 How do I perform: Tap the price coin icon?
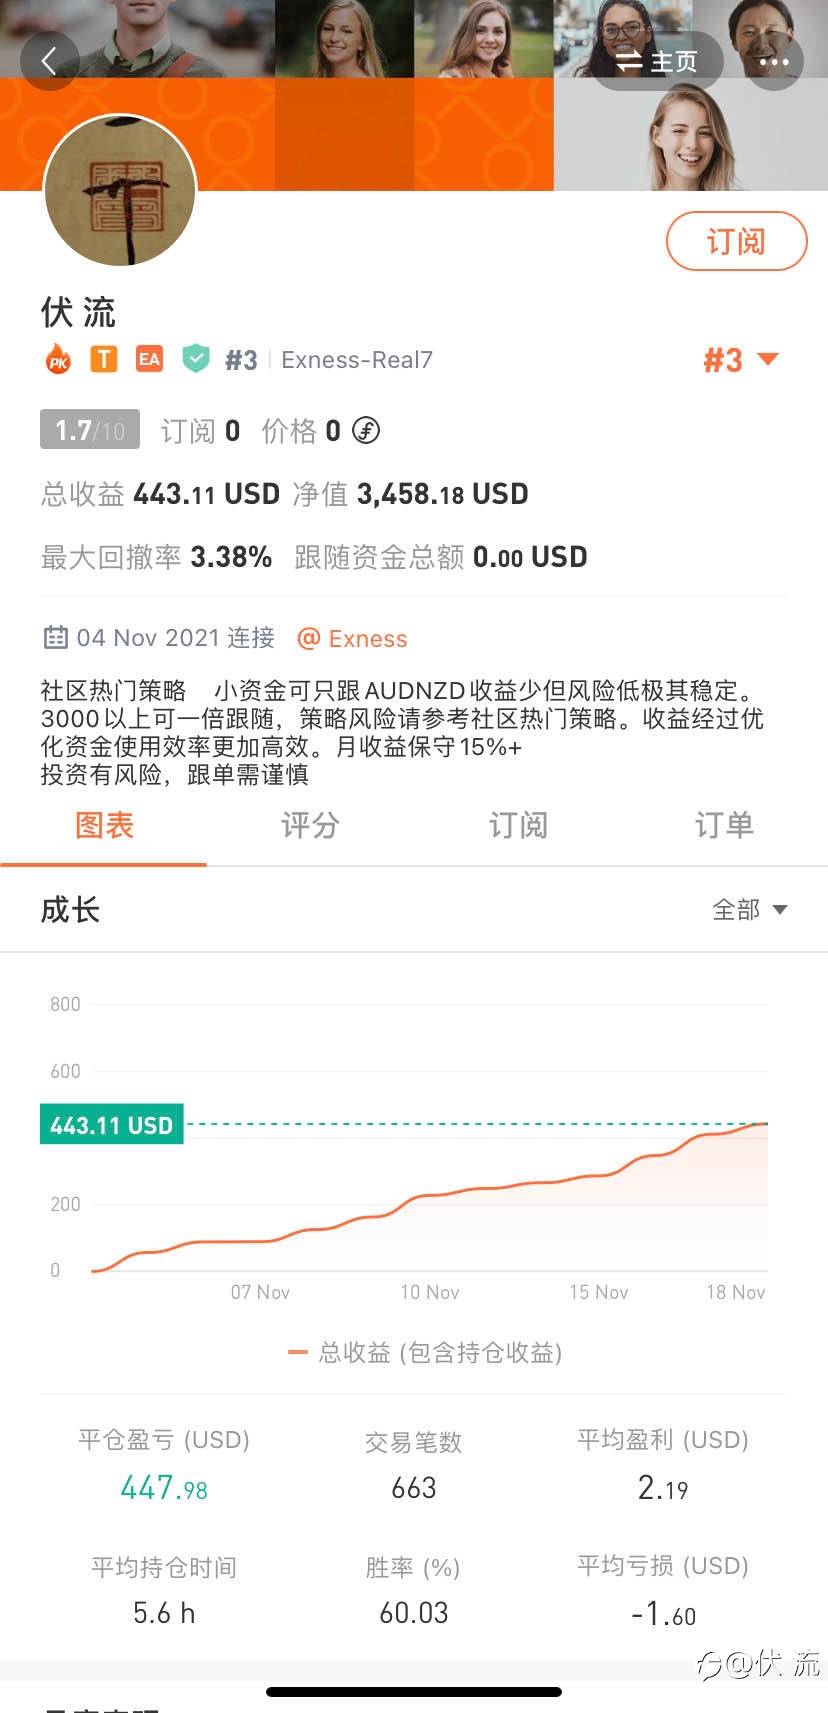tap(366, 431)
